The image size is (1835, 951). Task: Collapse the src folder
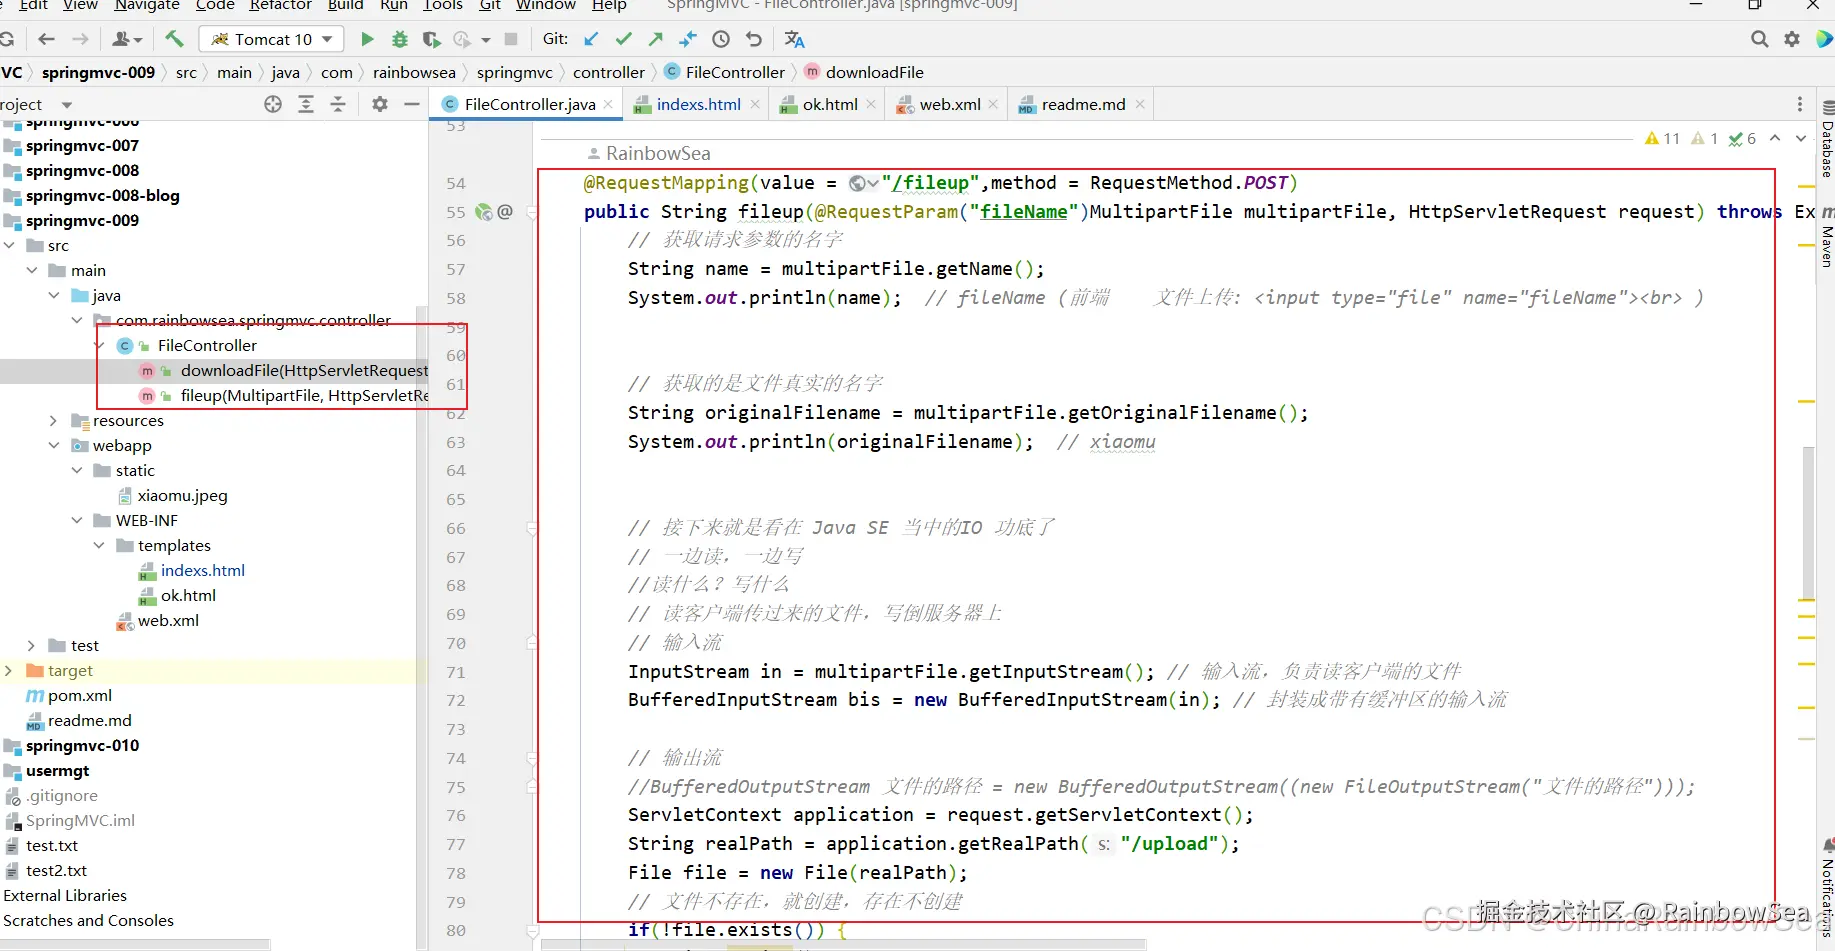click(10, 245)
